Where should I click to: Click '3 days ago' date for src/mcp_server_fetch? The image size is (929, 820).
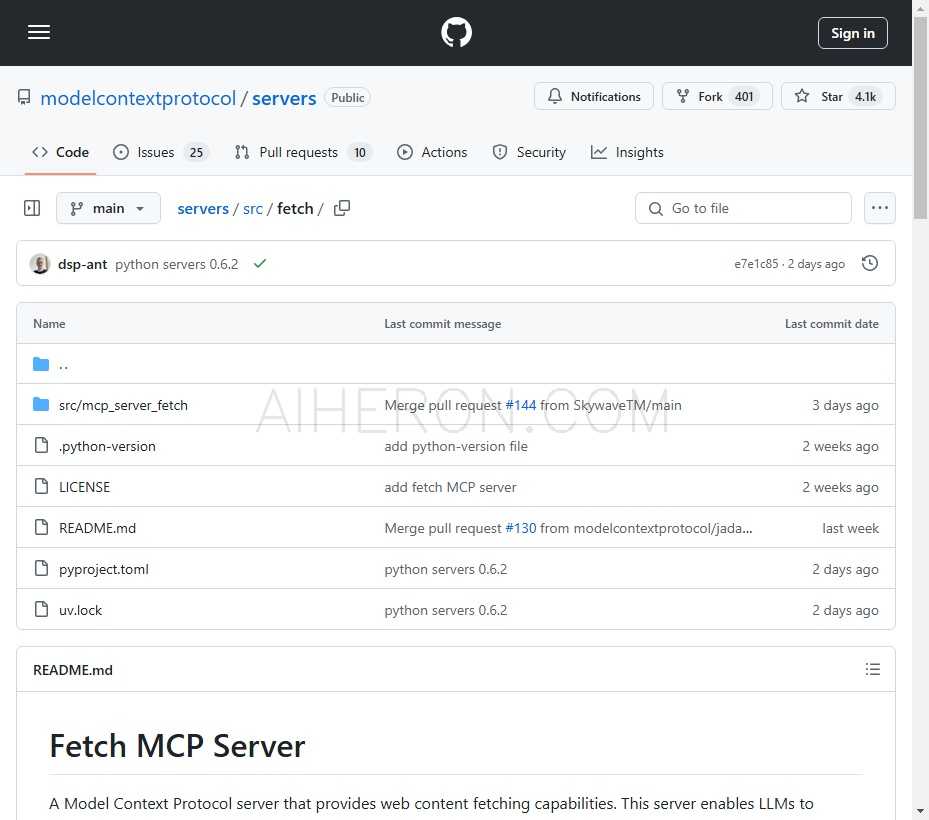click(x=845, y=405)
